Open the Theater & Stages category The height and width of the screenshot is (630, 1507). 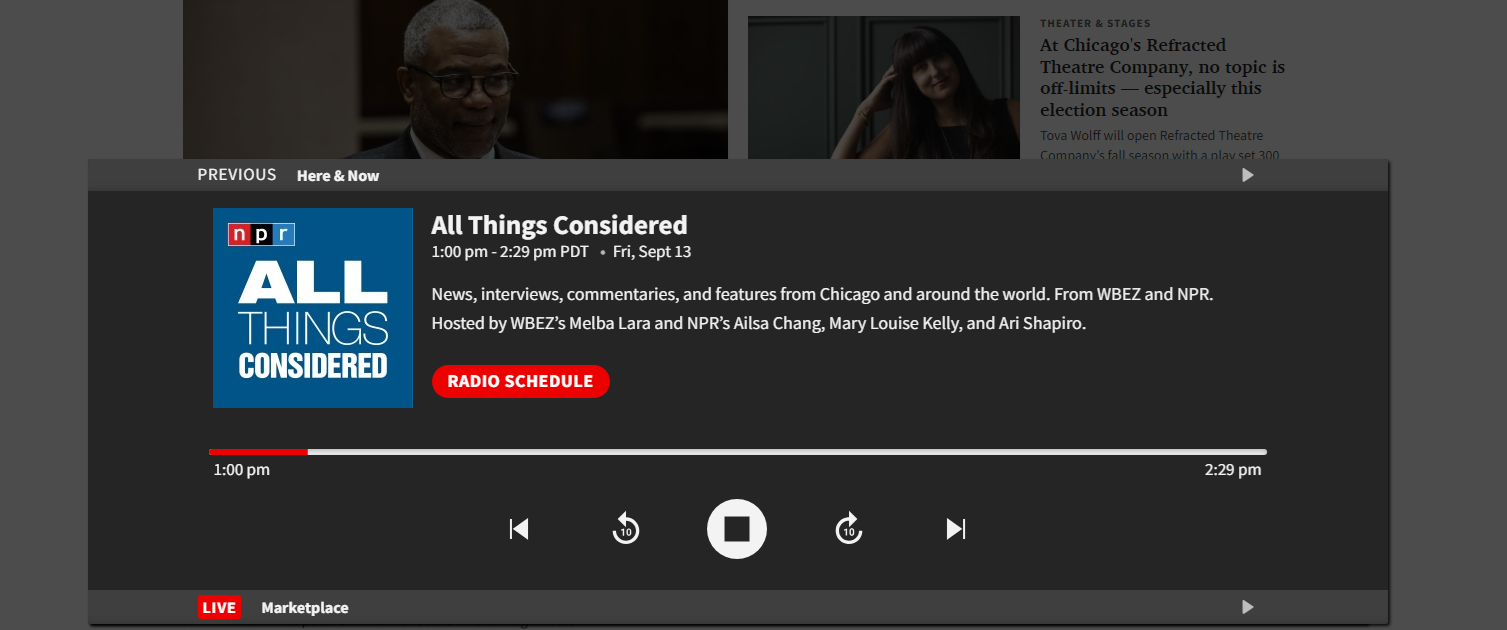coord(1095,23)
